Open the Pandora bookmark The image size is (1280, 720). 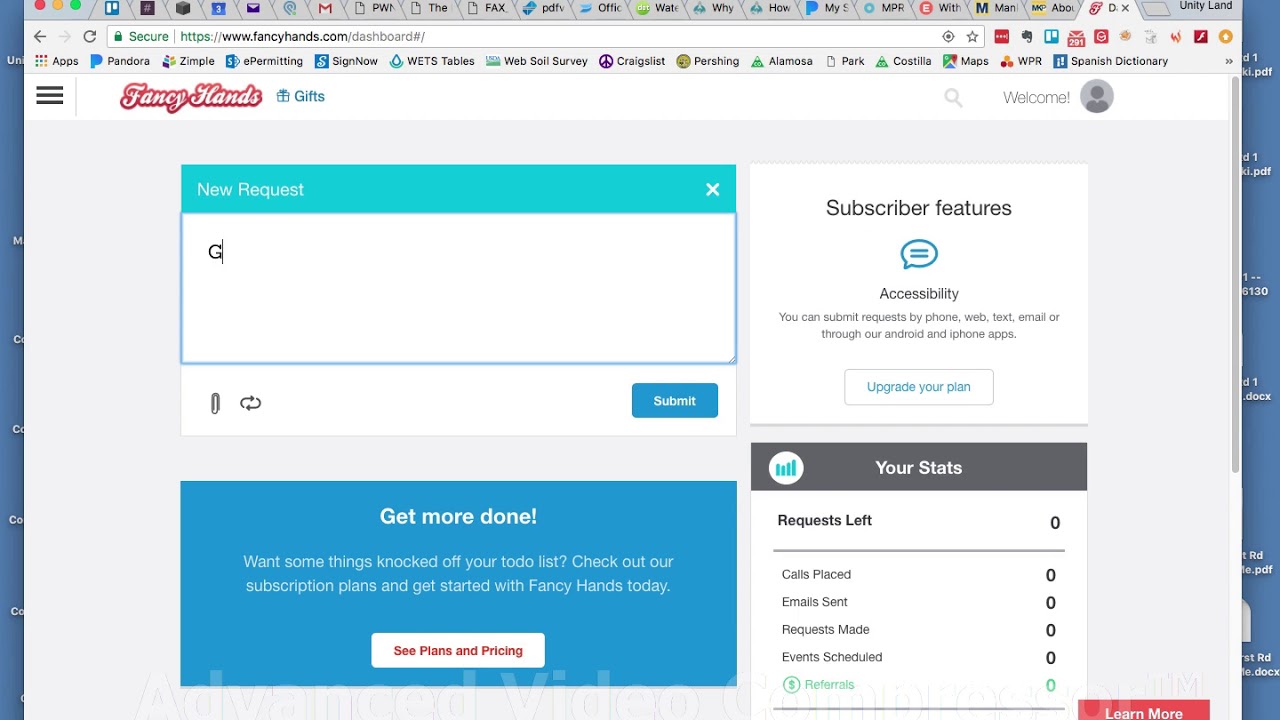pyautogui.click(x=120, y=61)
